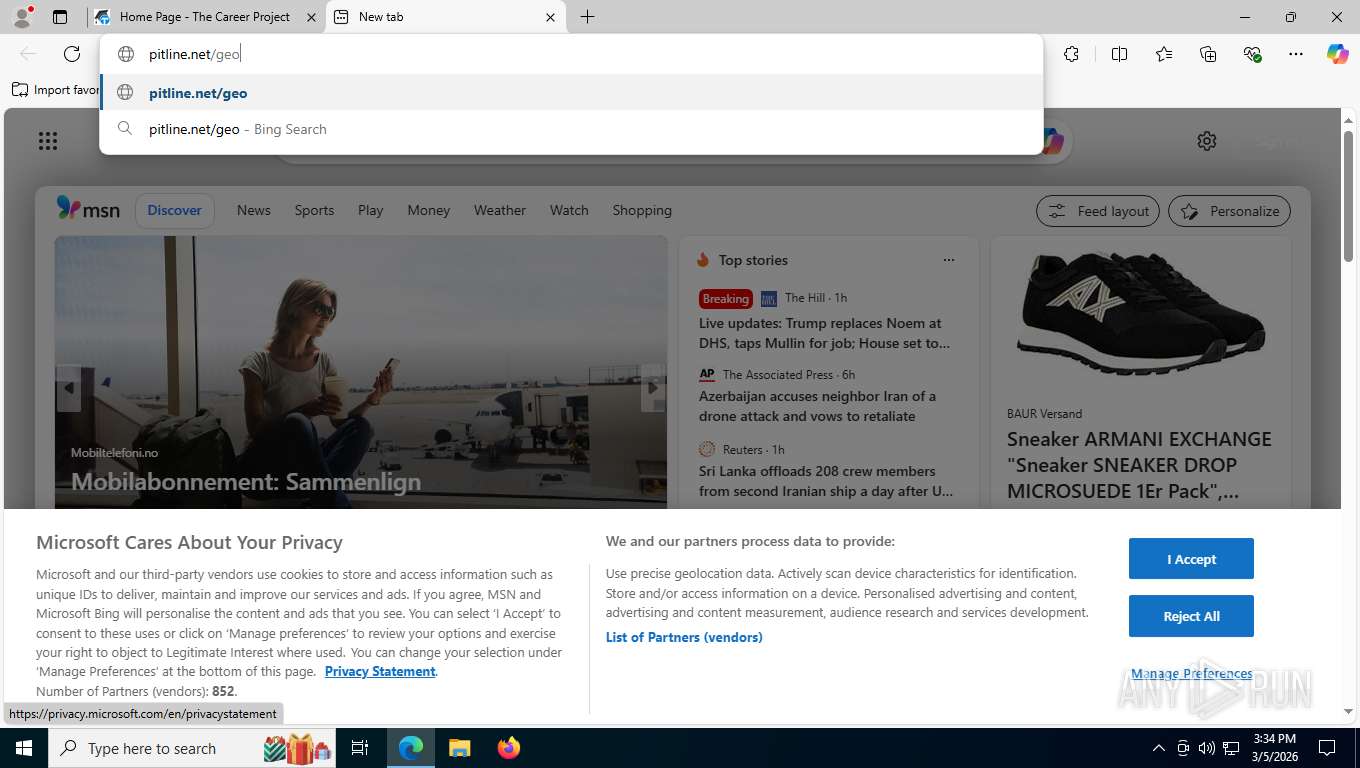Switch to Home Page - The Career Project tab
The width and height of the screenshot is (1360, 768).
tap(205, 17)
